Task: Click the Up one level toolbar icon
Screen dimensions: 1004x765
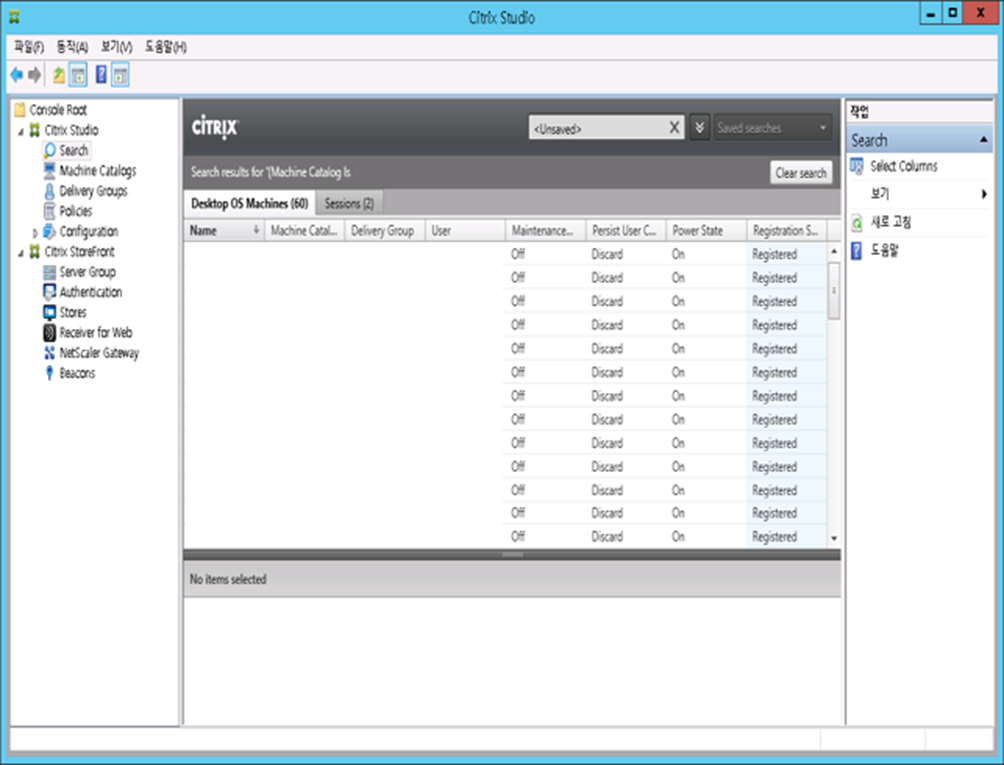Action: pyautogui.click(x=58, y=75)
